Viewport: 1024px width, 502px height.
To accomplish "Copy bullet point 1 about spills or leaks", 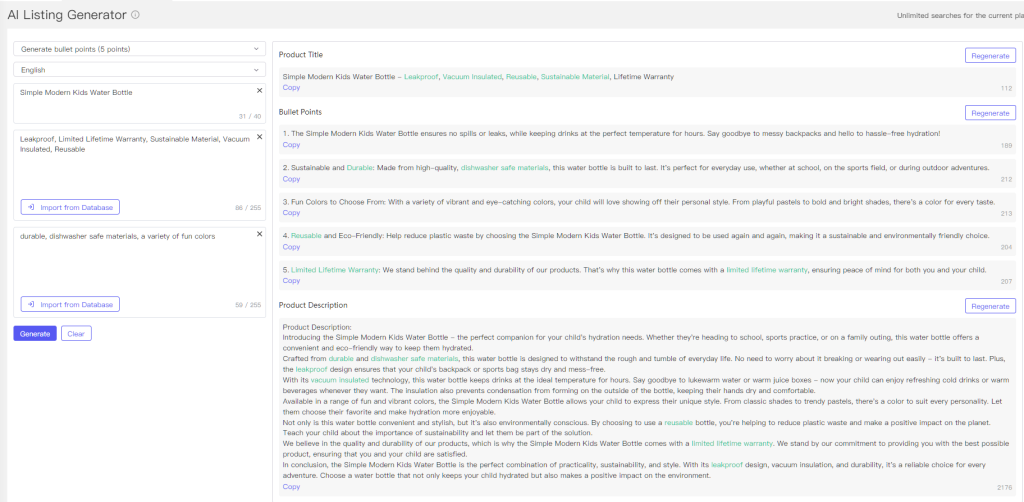I will click(291, 145).
